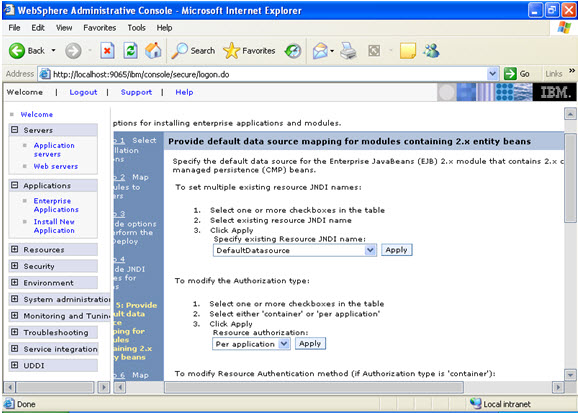The image size is (578, 413).
Task: Select the Step 5 Provide default data item
Action: (x=136, y=331)
